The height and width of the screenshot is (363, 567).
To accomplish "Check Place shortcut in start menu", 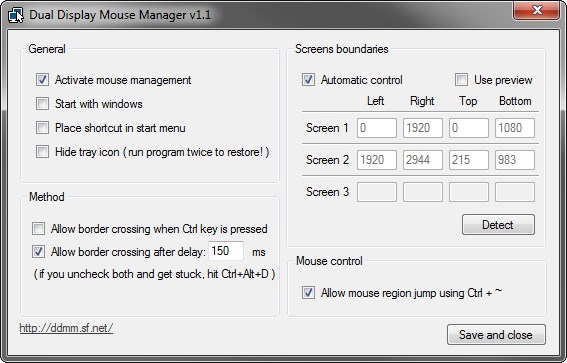I will [42, 128].
